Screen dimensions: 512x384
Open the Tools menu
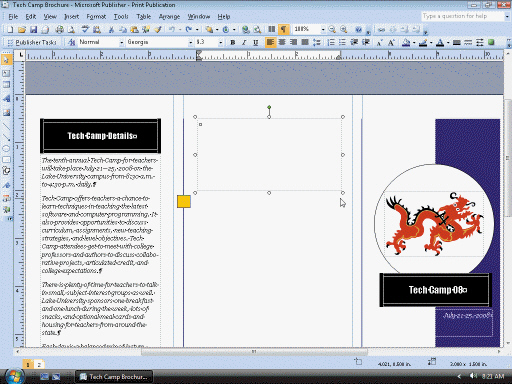121,17
